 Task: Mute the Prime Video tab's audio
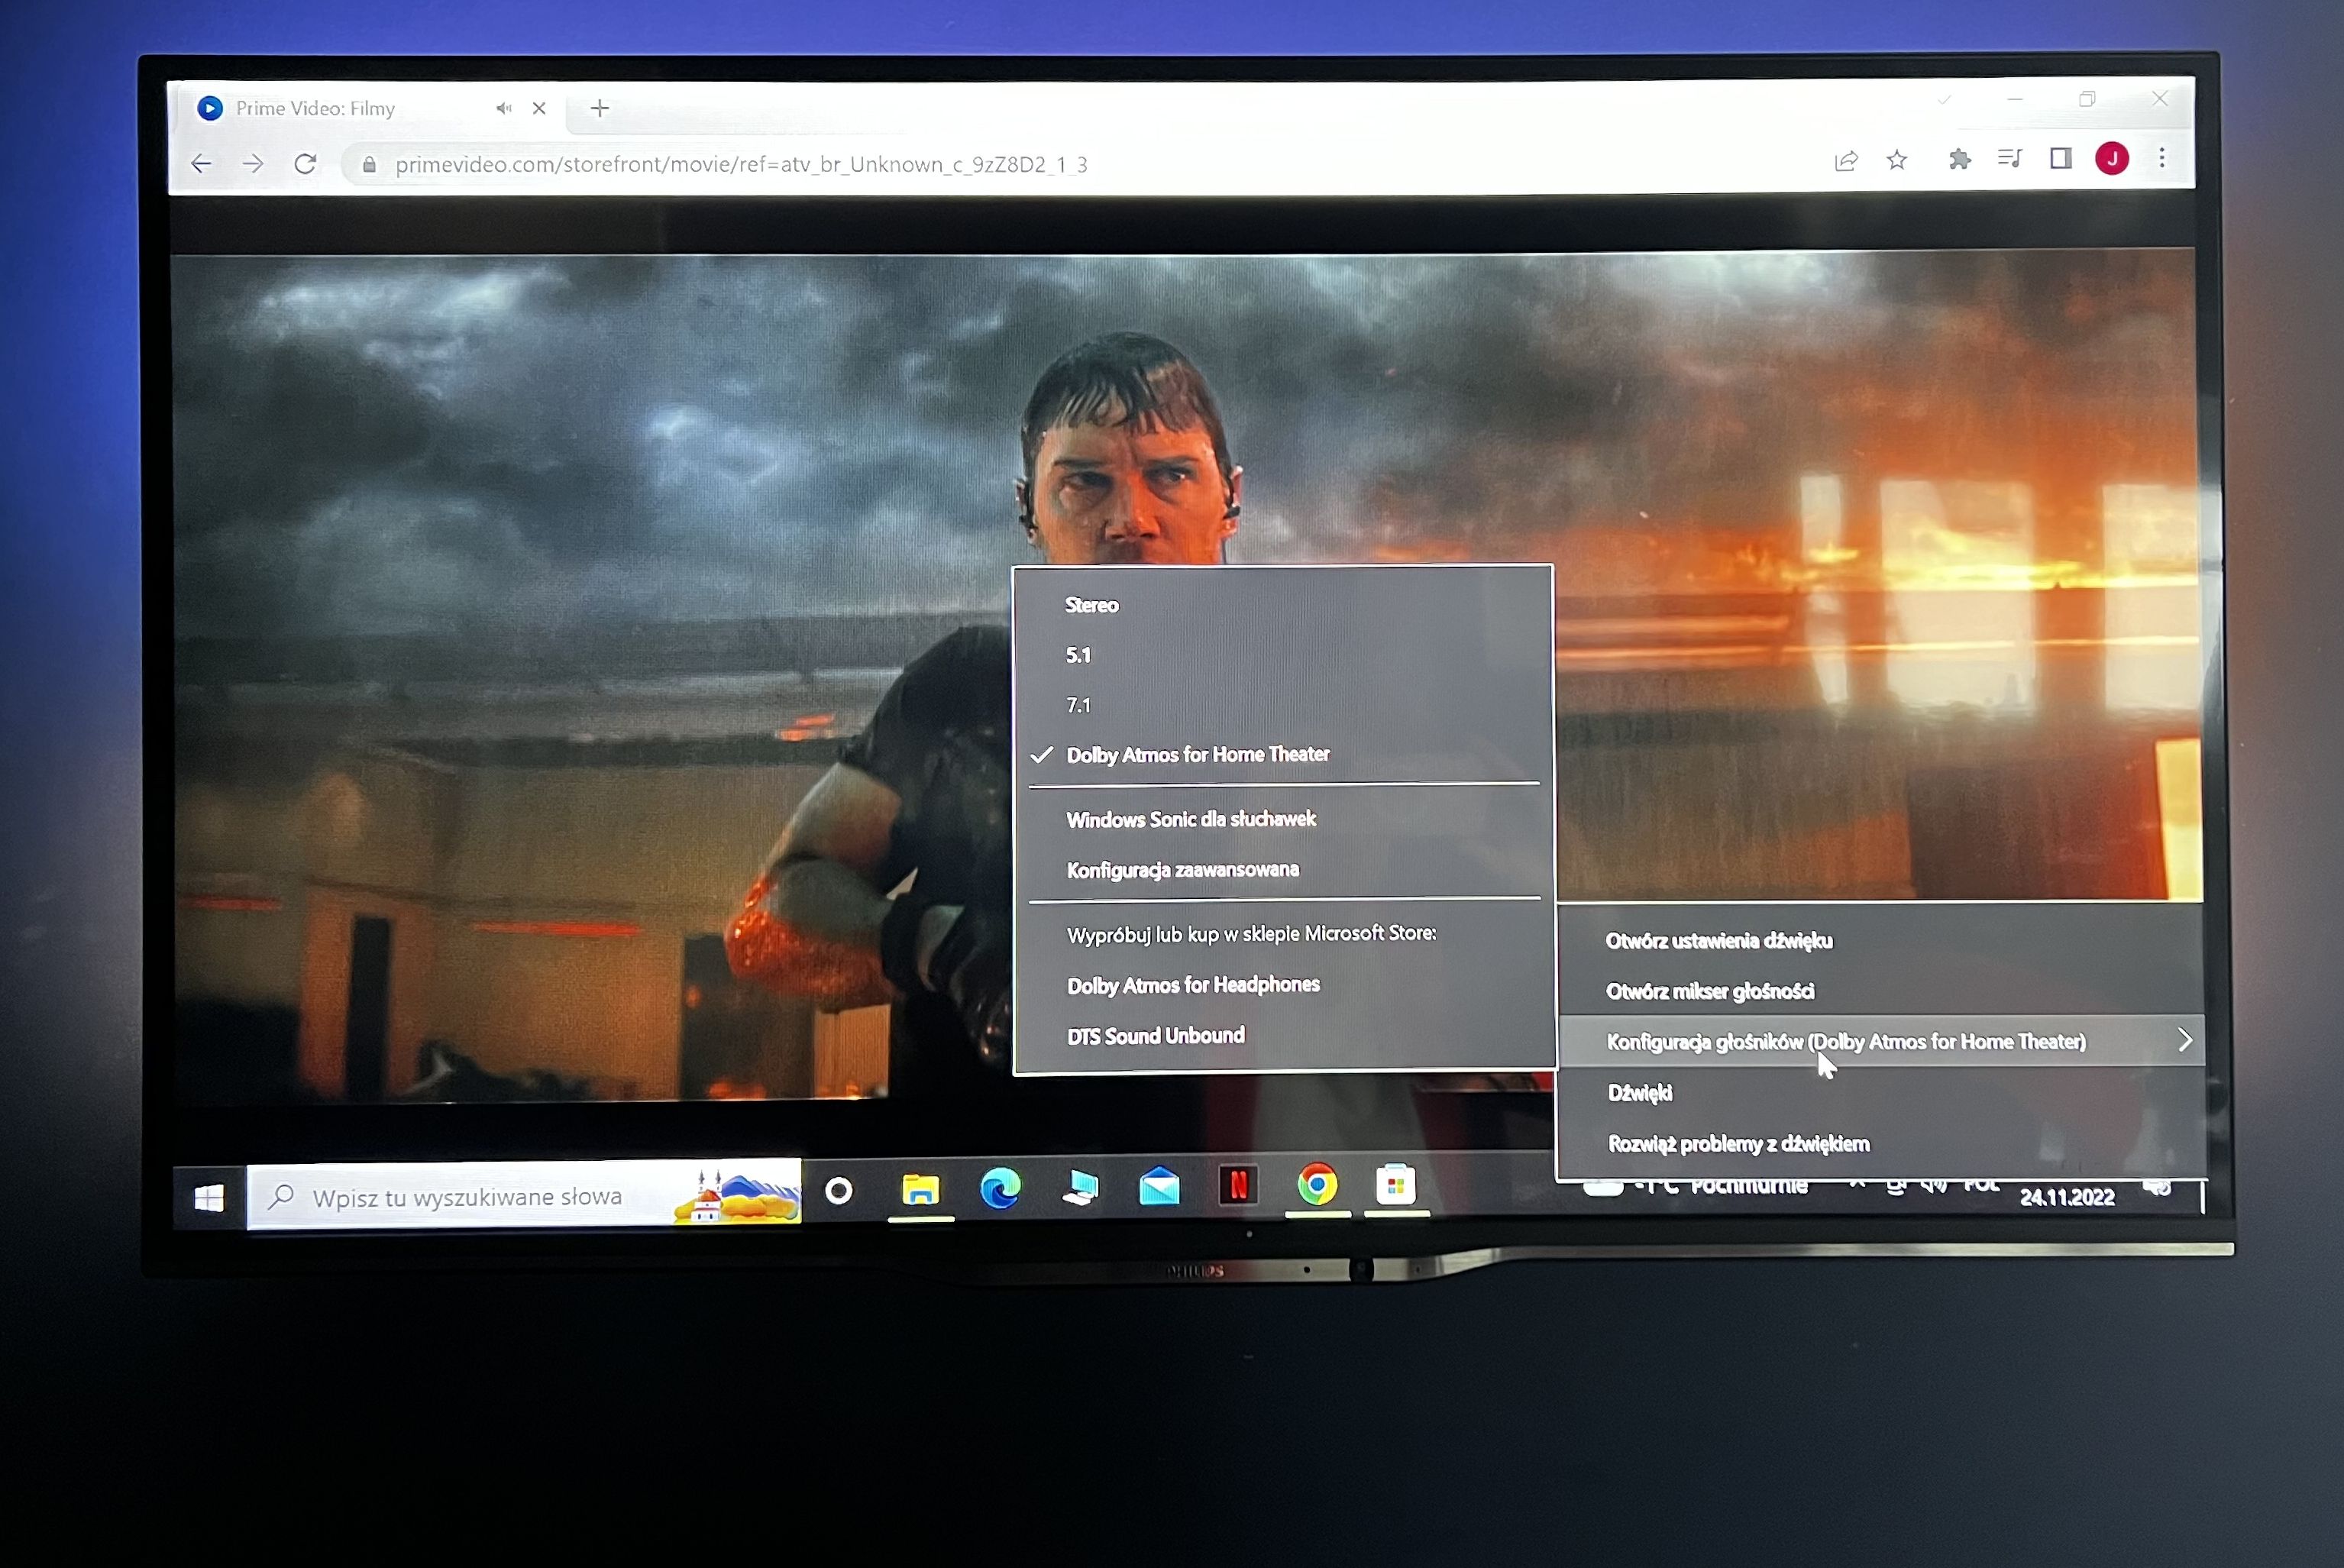pos(504,108)
